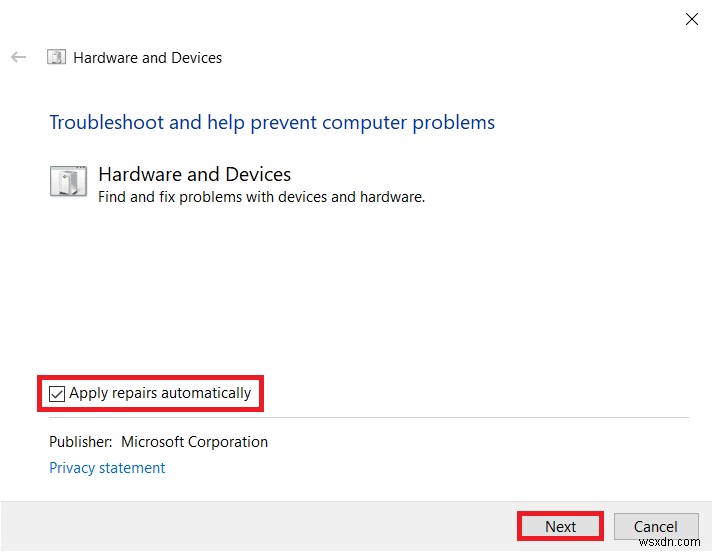Click the "Find and fix problems" description text
This screenshot has width=712, height=552.
(261, 197)
